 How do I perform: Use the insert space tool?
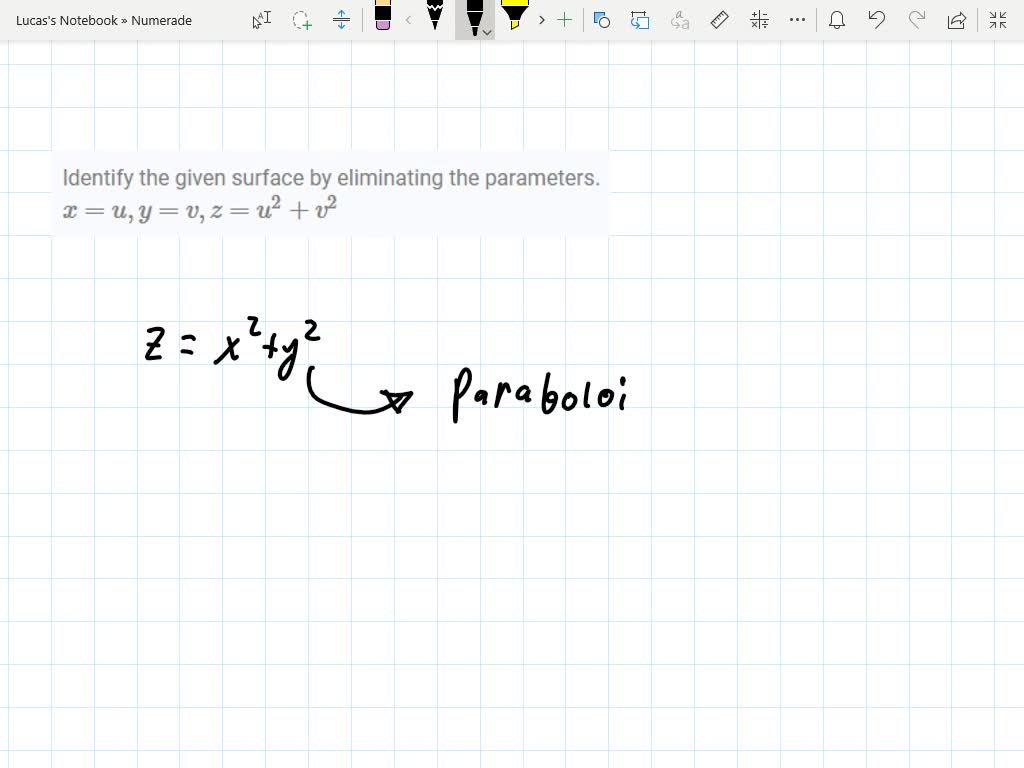[342, 20]
